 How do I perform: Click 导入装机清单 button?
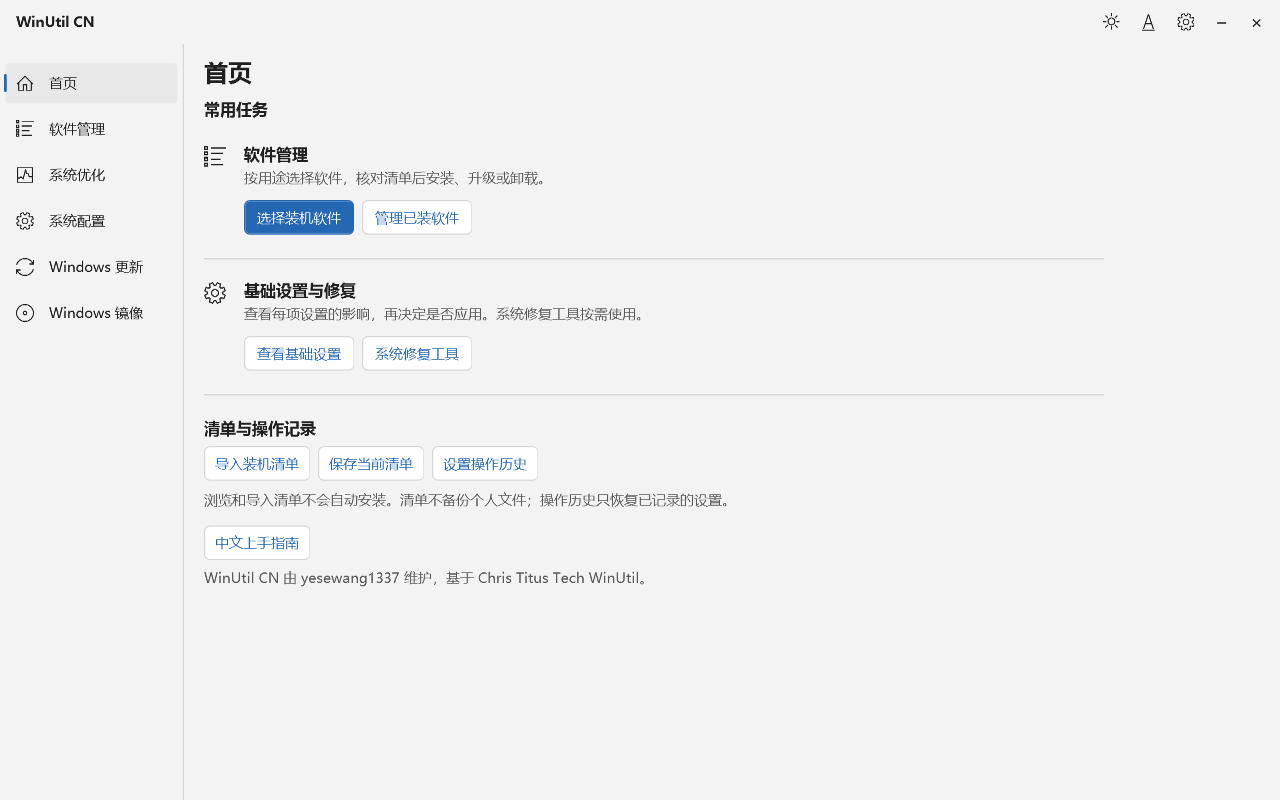(257, 463)
